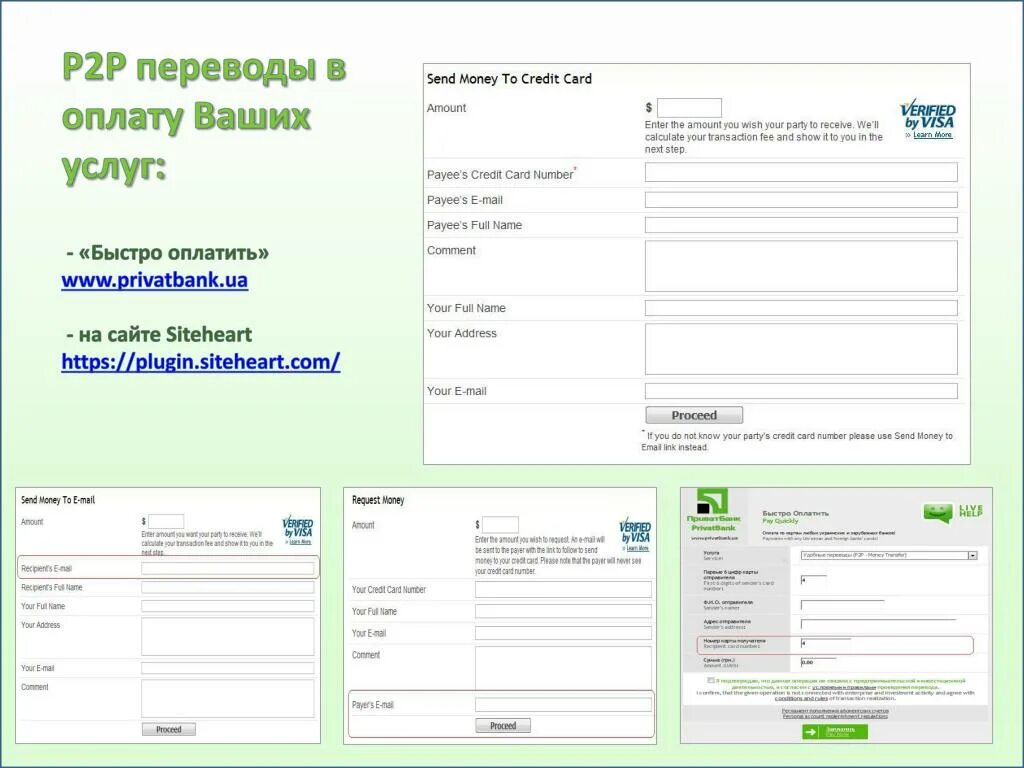This screenshot has height=768, width=1024.
Task: Focus the Your Credit Card Number field
Action: coord(563,590)
